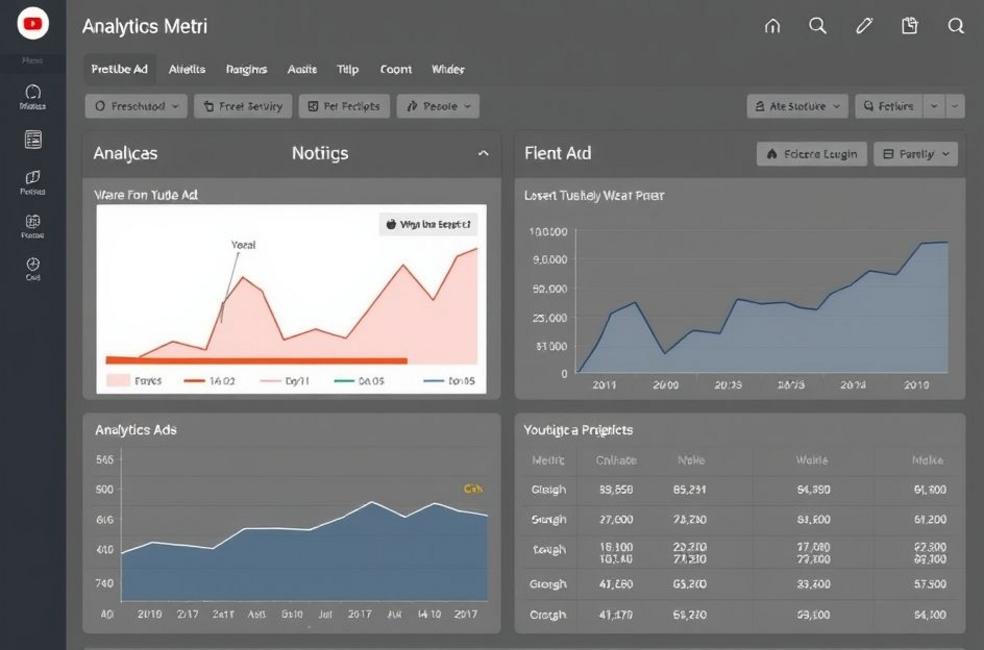Click the far-right search icon in header
Screen dimensions: 984x650
[x=956, y=27]
